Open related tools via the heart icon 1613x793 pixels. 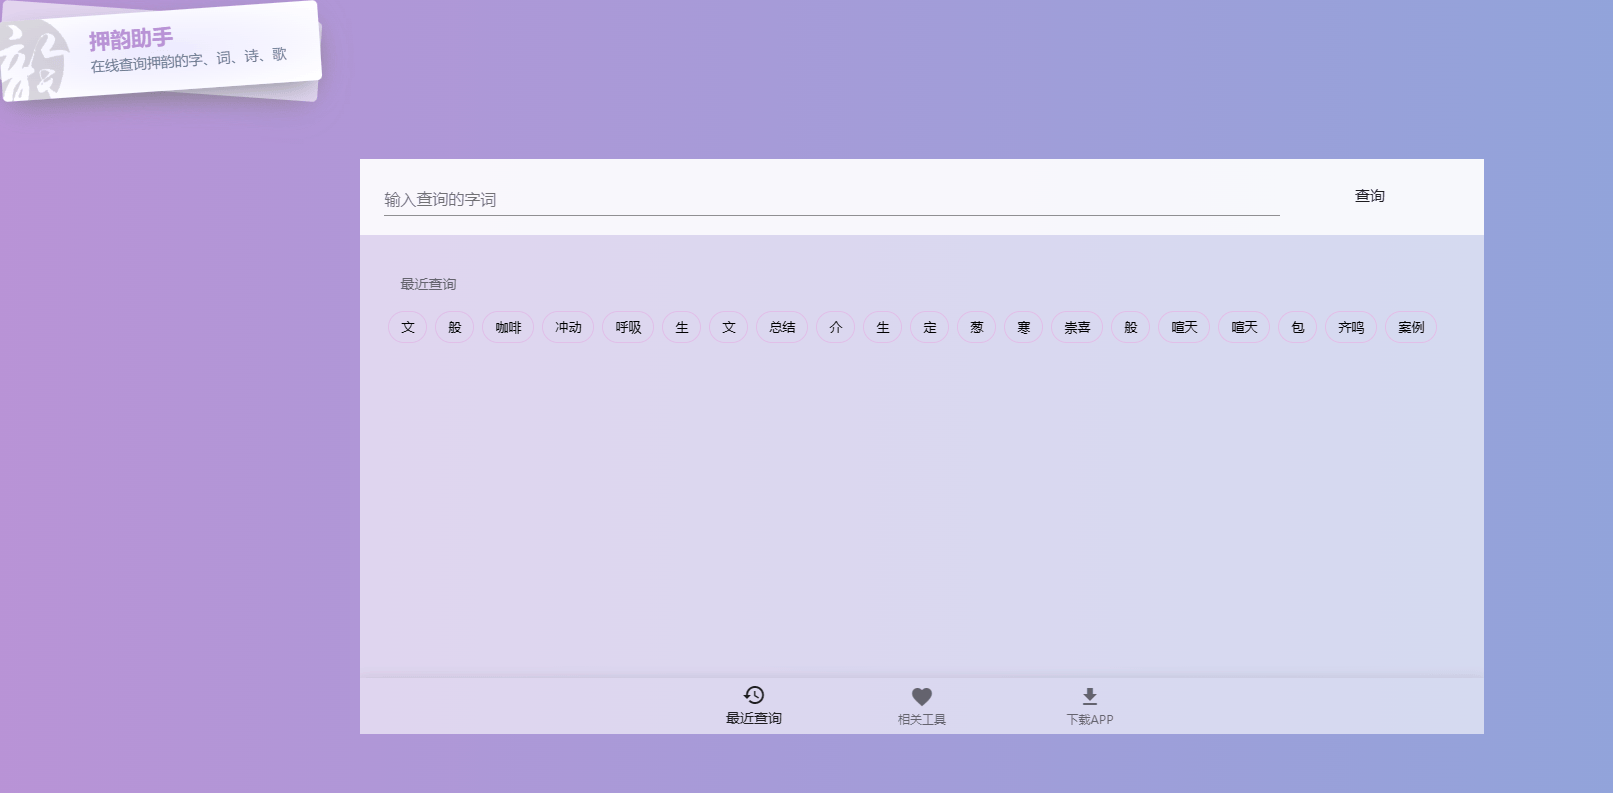point(921,696)
